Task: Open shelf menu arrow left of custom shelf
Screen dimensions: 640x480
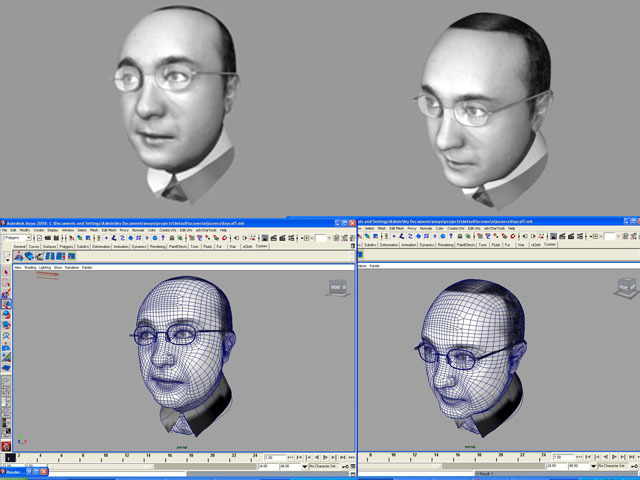Action: (x=7, y=260)
